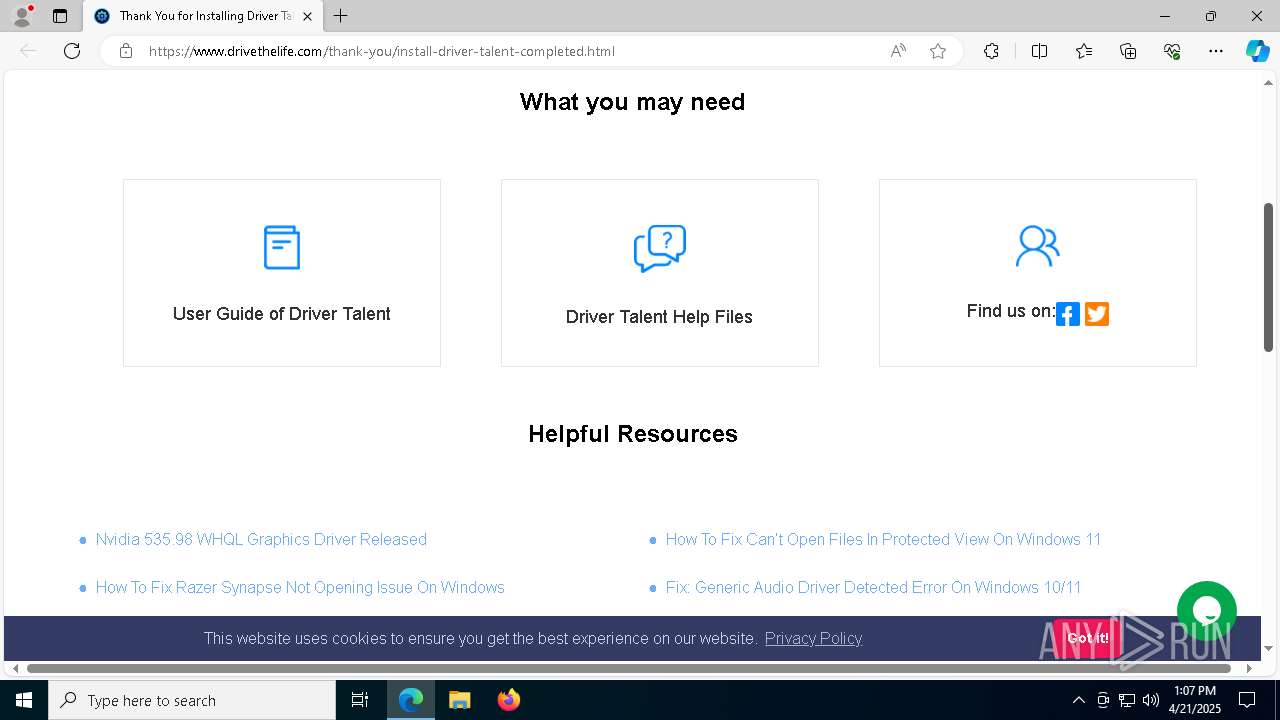This screenshot has width=1280, height=720.
Task: Turn on Read aloud
Action: 898,51
